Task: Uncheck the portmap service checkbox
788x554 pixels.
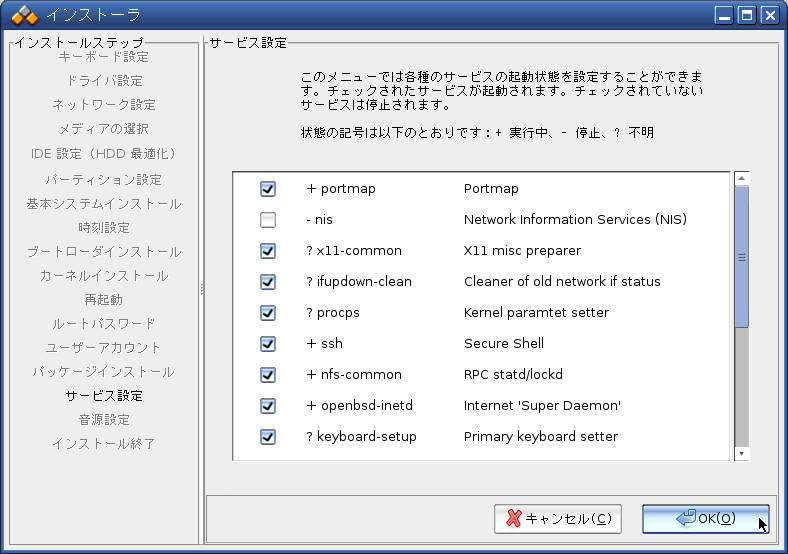Action: [268, 189]
